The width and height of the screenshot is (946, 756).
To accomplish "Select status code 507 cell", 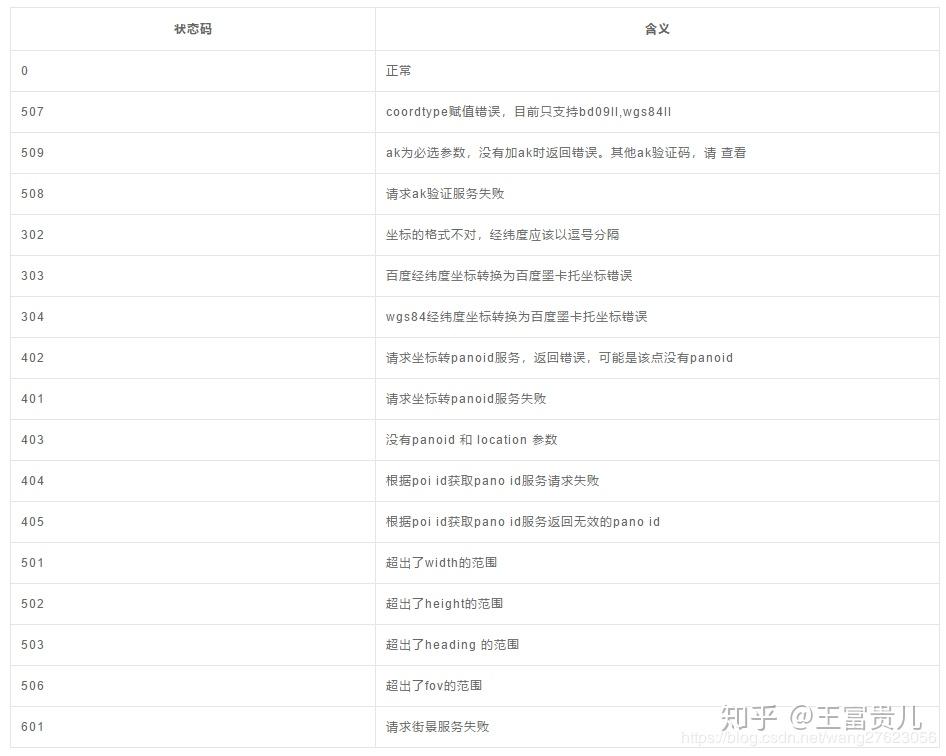I will click(x=193, y=112).
